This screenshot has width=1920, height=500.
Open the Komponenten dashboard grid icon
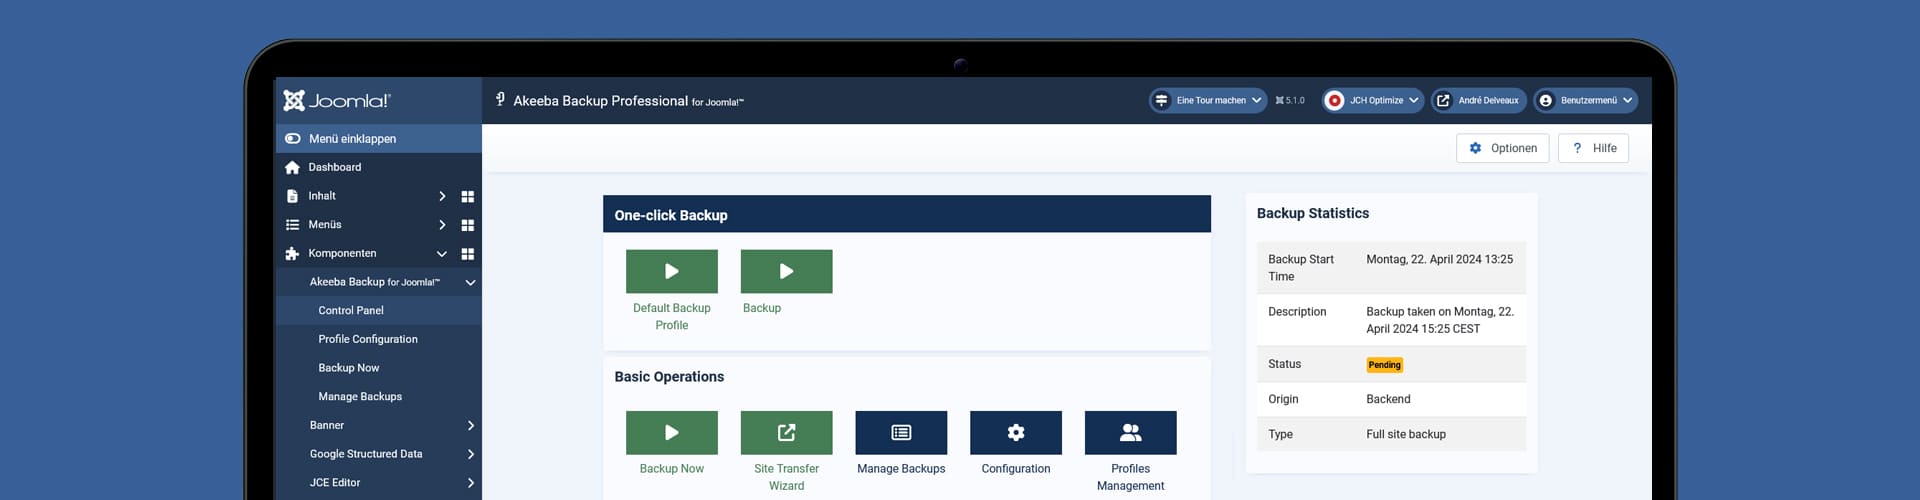tap(467, 254)
